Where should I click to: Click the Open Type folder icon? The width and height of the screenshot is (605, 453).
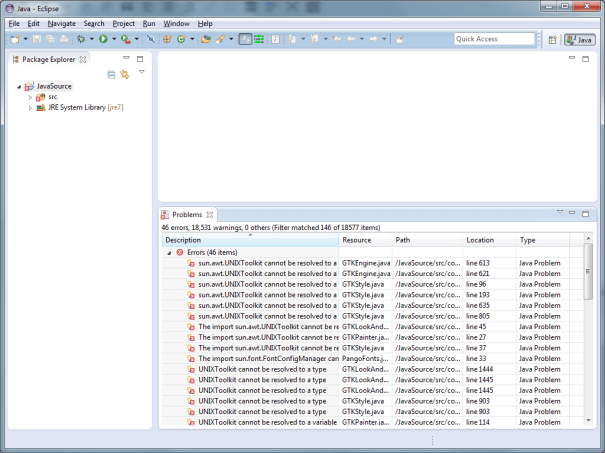coord(206,39)
